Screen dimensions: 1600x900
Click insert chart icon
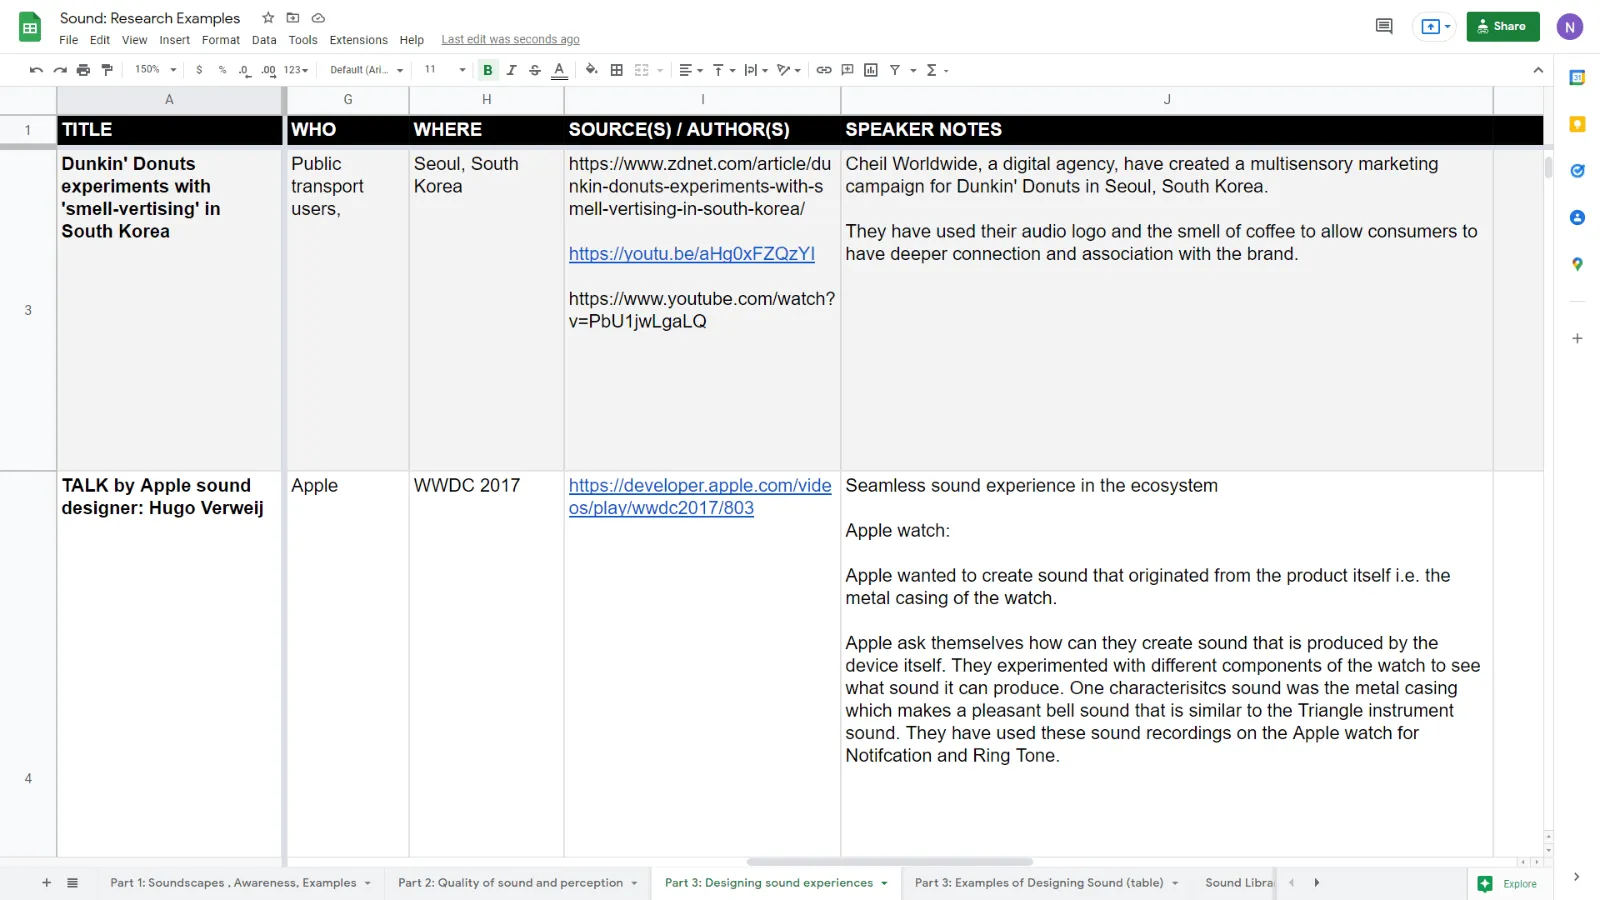coord(871,70)
